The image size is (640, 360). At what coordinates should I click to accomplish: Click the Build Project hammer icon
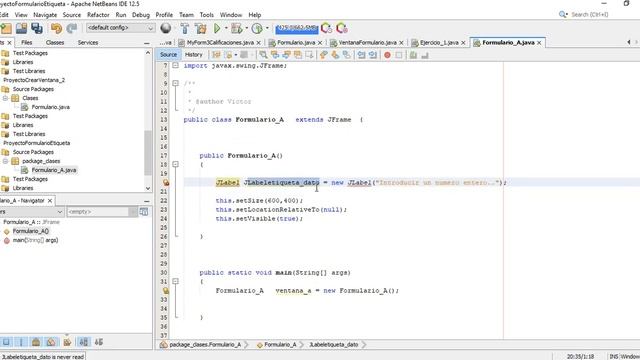(184, 28)
